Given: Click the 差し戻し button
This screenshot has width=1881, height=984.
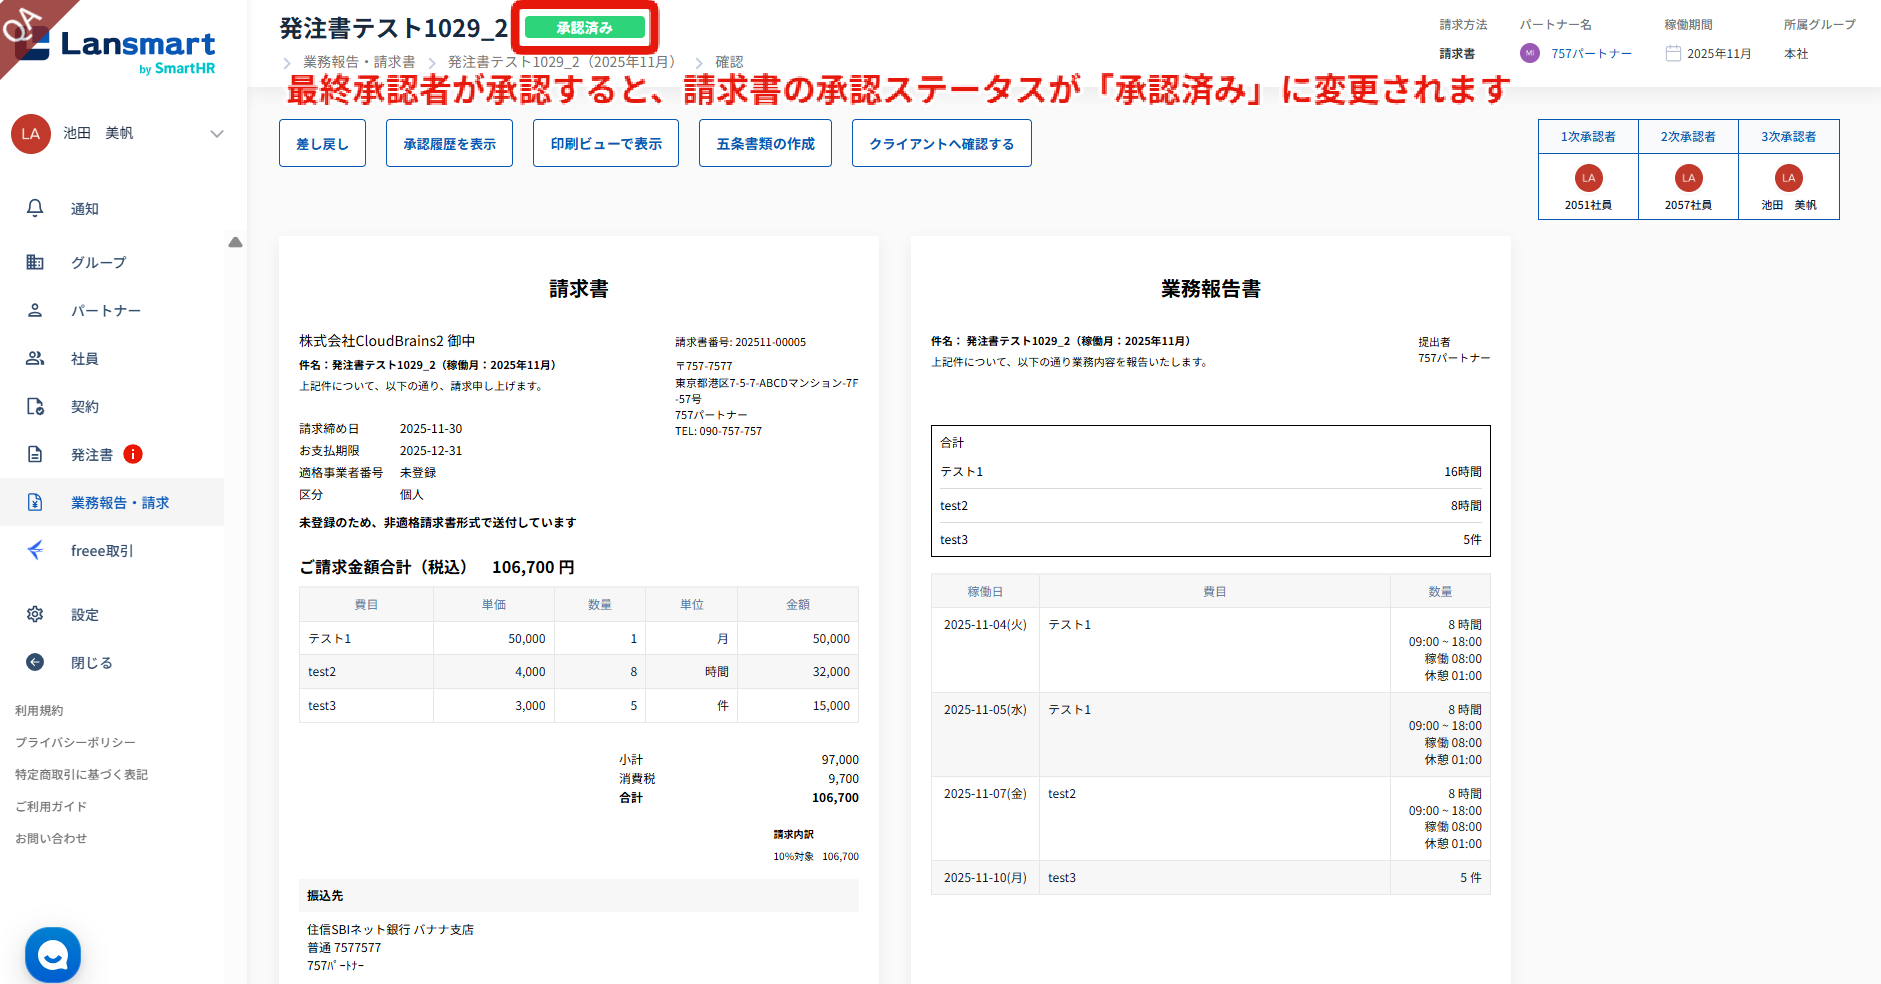Looking at the screenshot, I should (322, 144).
